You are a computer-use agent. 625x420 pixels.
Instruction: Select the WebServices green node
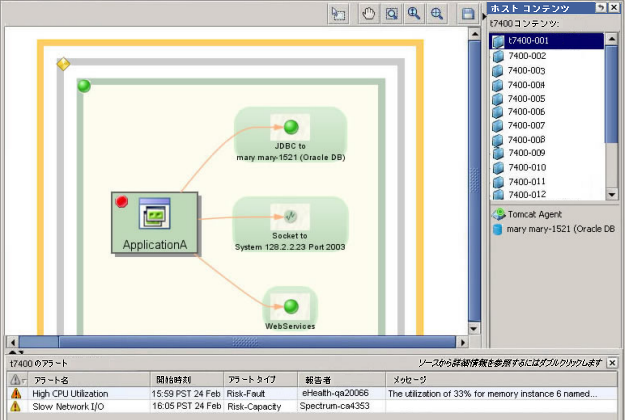point(291,306)
